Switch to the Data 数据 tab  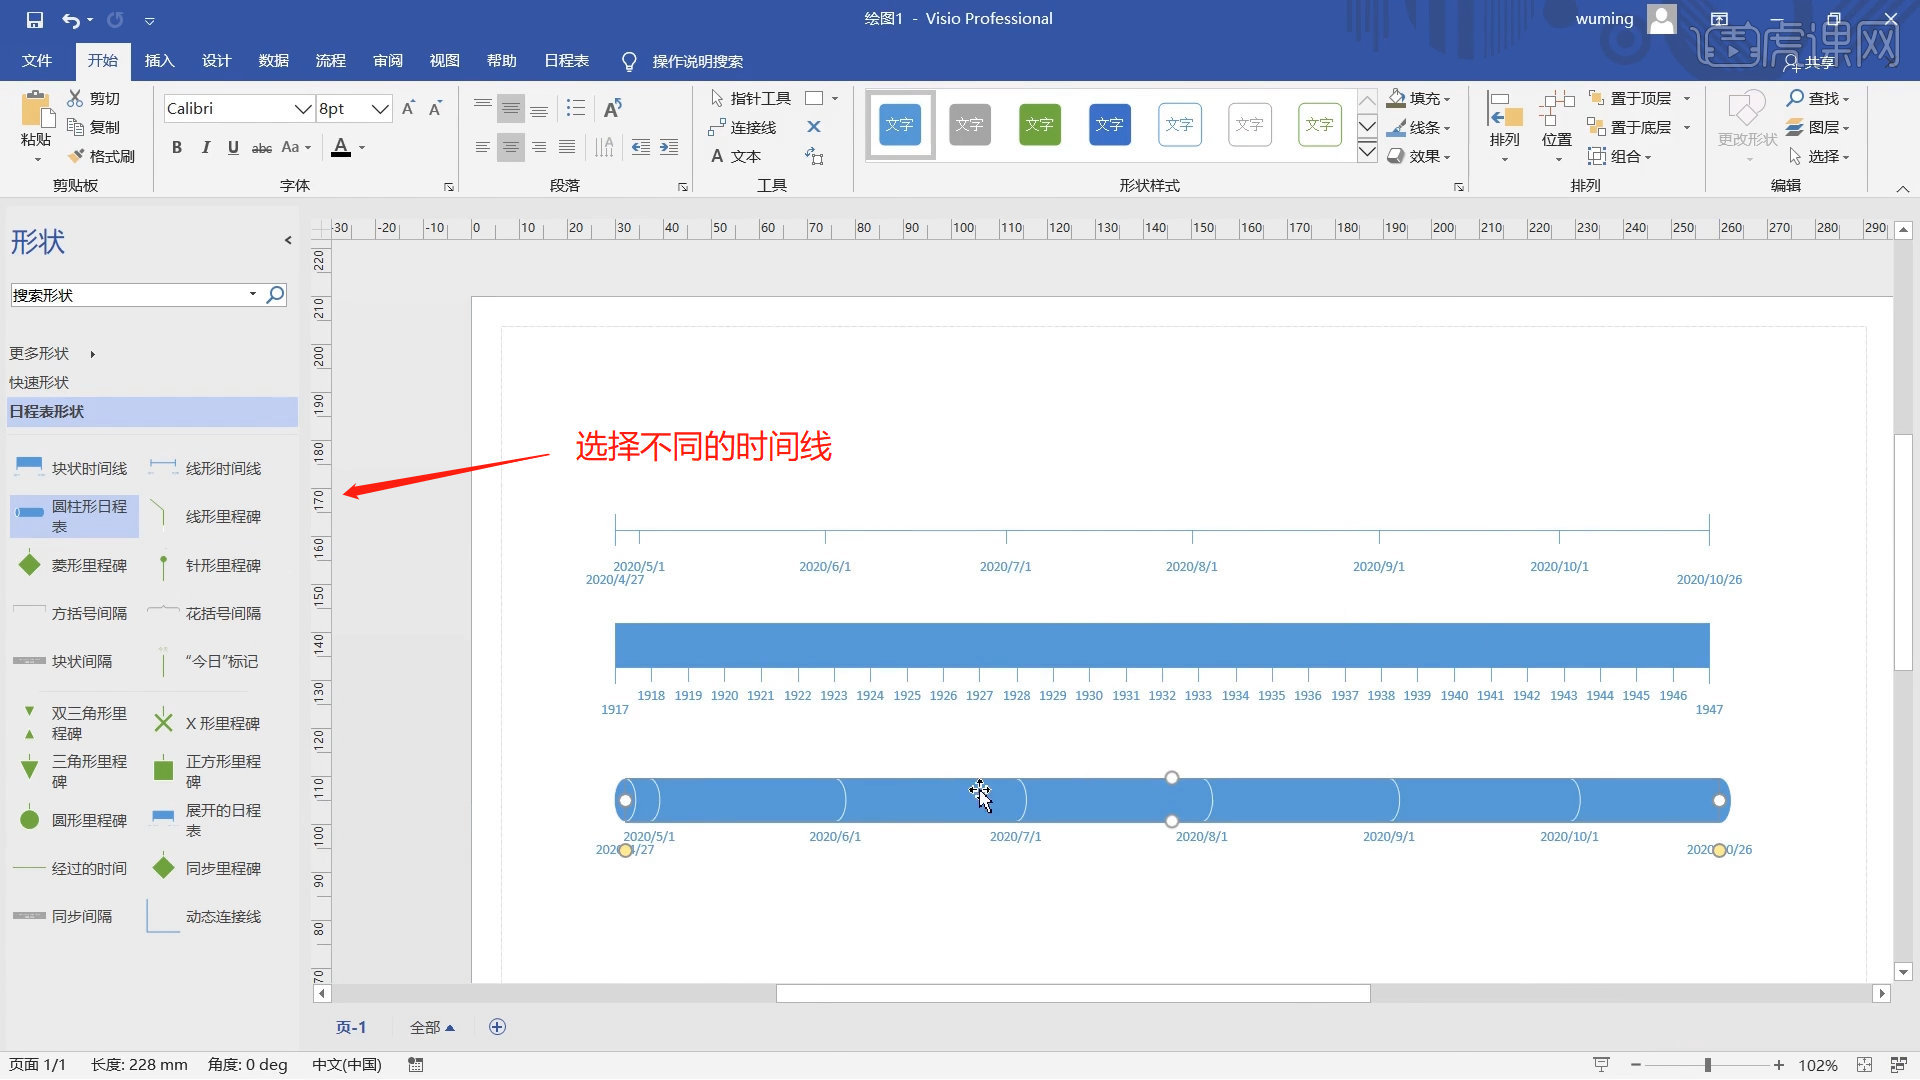point(273,60)
